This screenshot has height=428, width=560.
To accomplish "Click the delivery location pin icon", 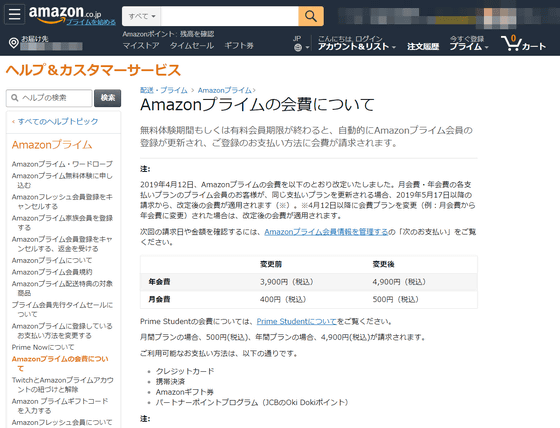I will click(x=14, y=43).
